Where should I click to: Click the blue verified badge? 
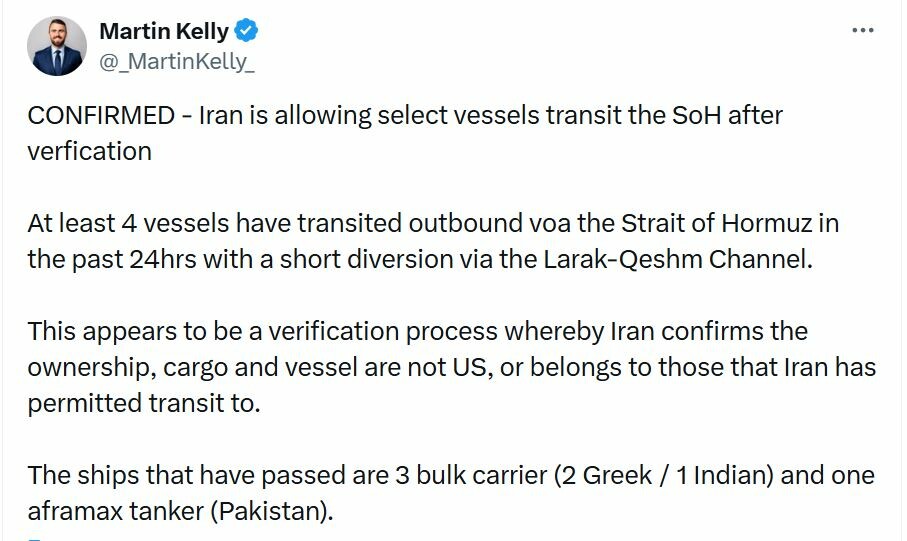coord(247,31)
